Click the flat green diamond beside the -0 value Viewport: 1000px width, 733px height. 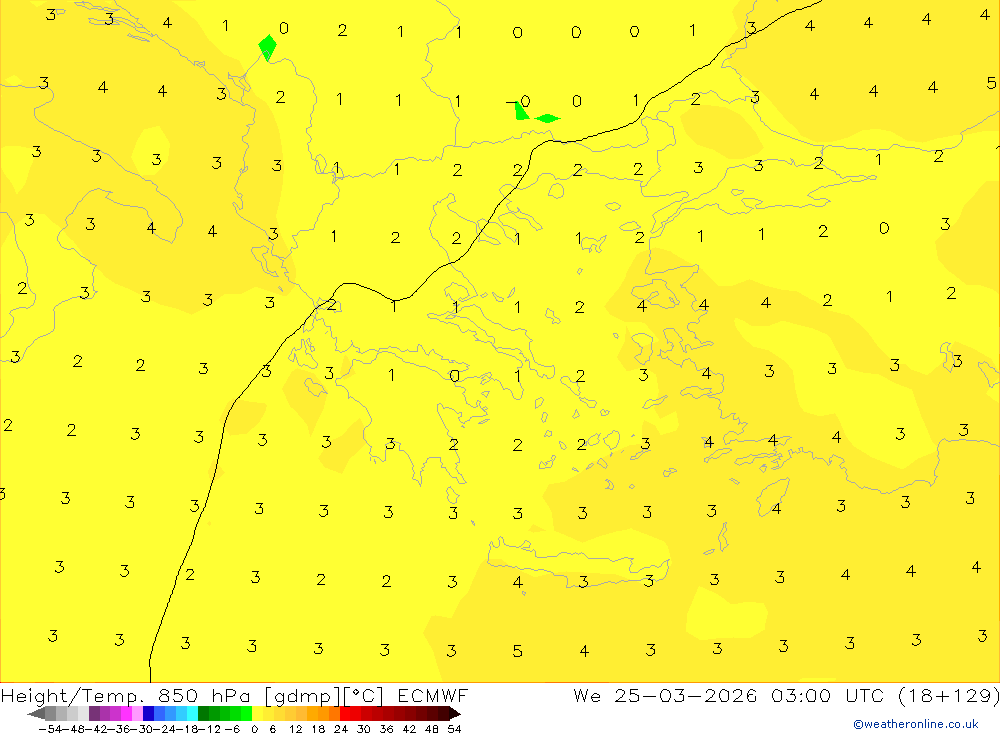[547, 118]
